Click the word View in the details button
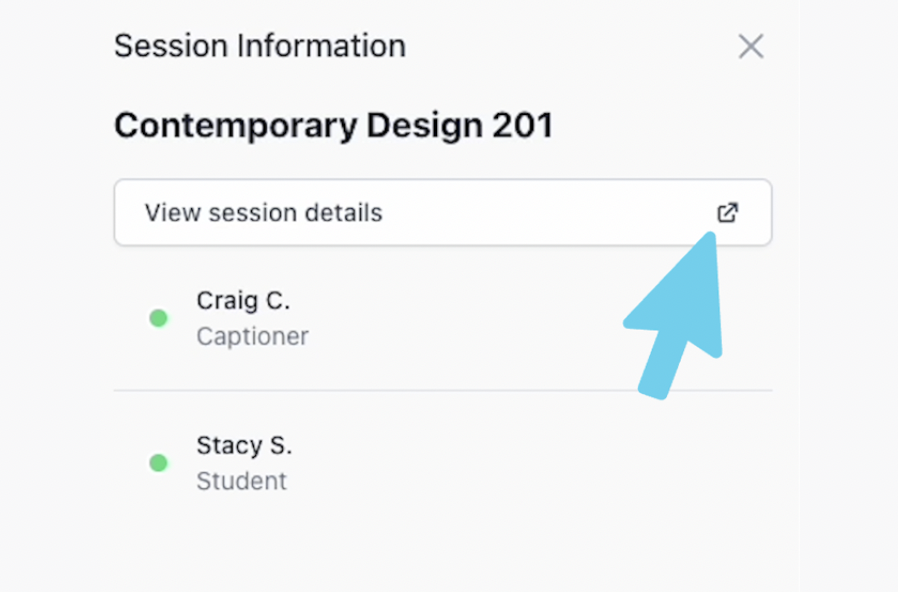 pyautogui.click(x=172, y=212)
